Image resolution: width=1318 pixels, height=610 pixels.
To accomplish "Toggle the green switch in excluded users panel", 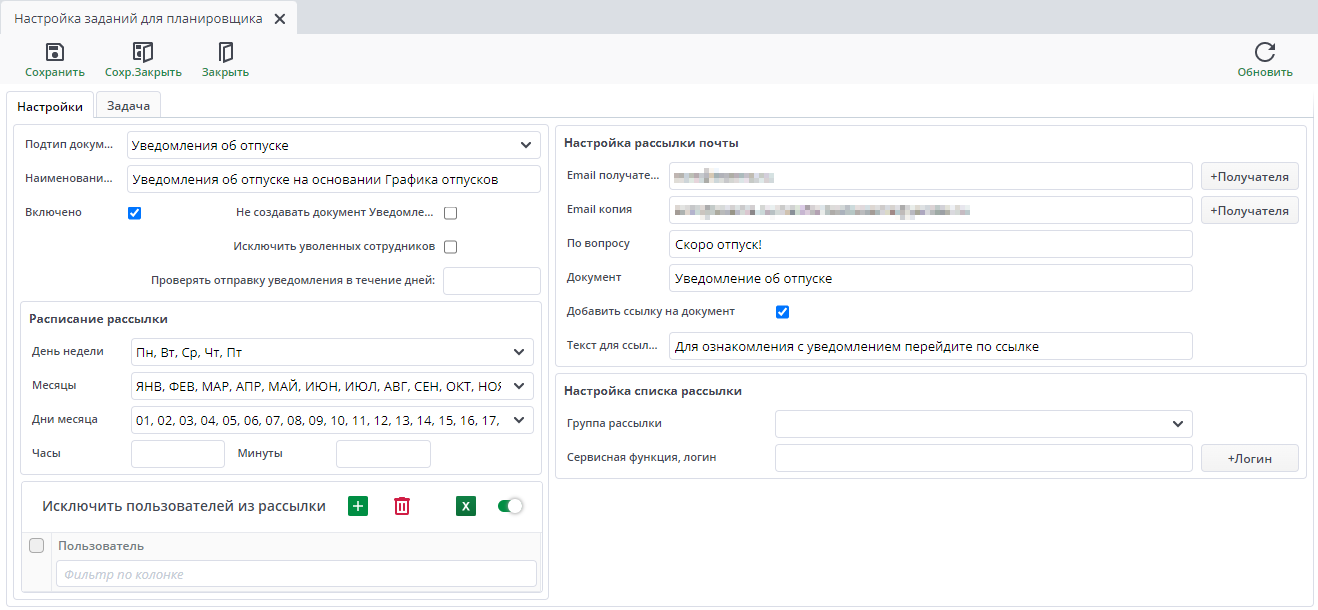I will pyautogui.click(x=510, y=506).
